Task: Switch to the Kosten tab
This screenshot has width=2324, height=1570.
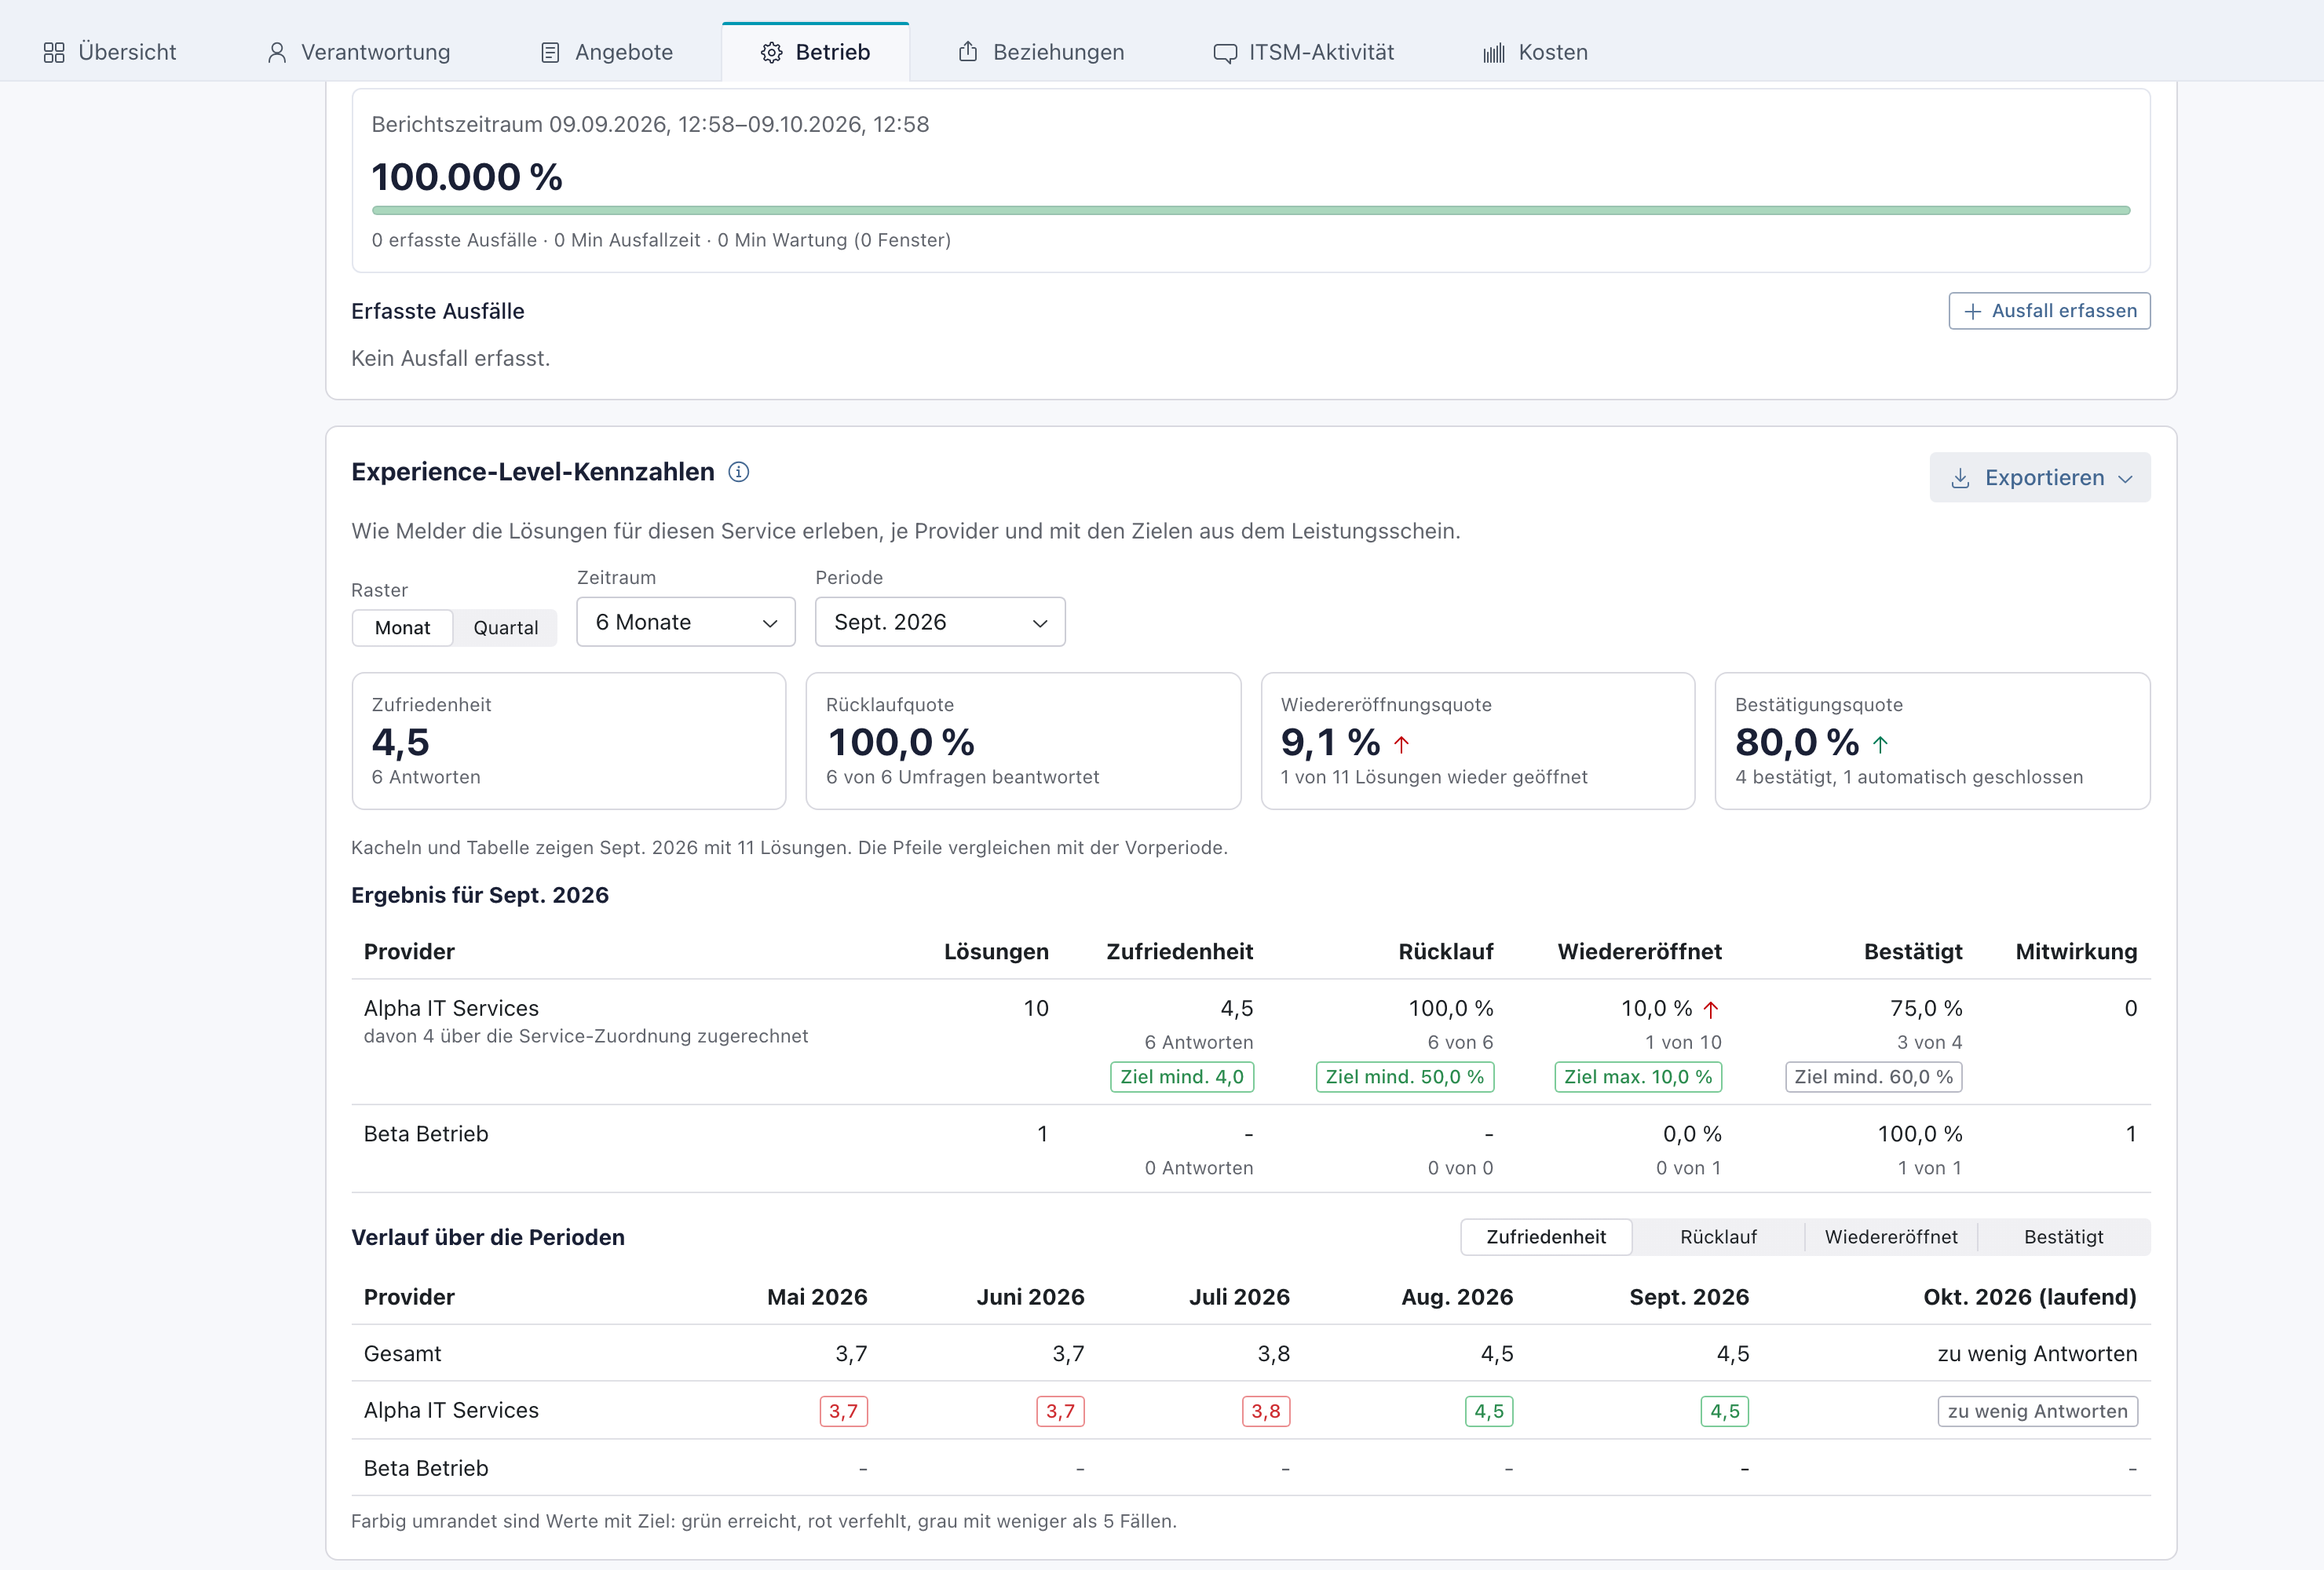Action: coord(1535,52)
